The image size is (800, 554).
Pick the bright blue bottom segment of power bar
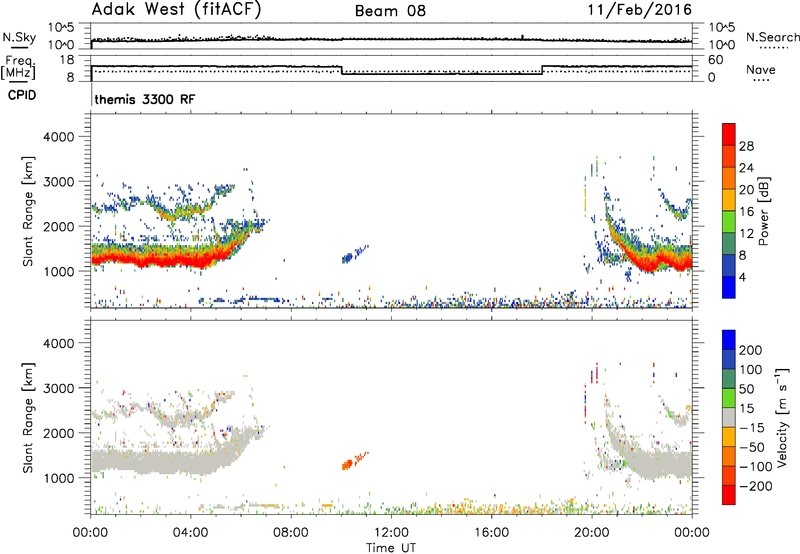click(729, 287)
